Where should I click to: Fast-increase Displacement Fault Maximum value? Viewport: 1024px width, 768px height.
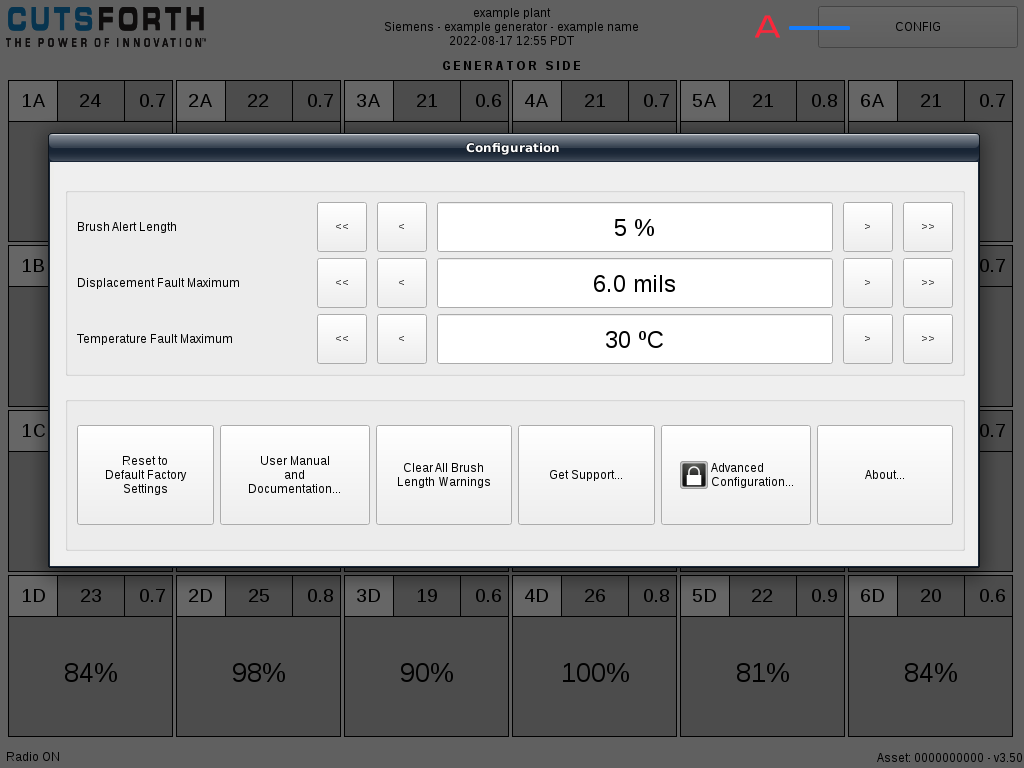click(927, 283)
